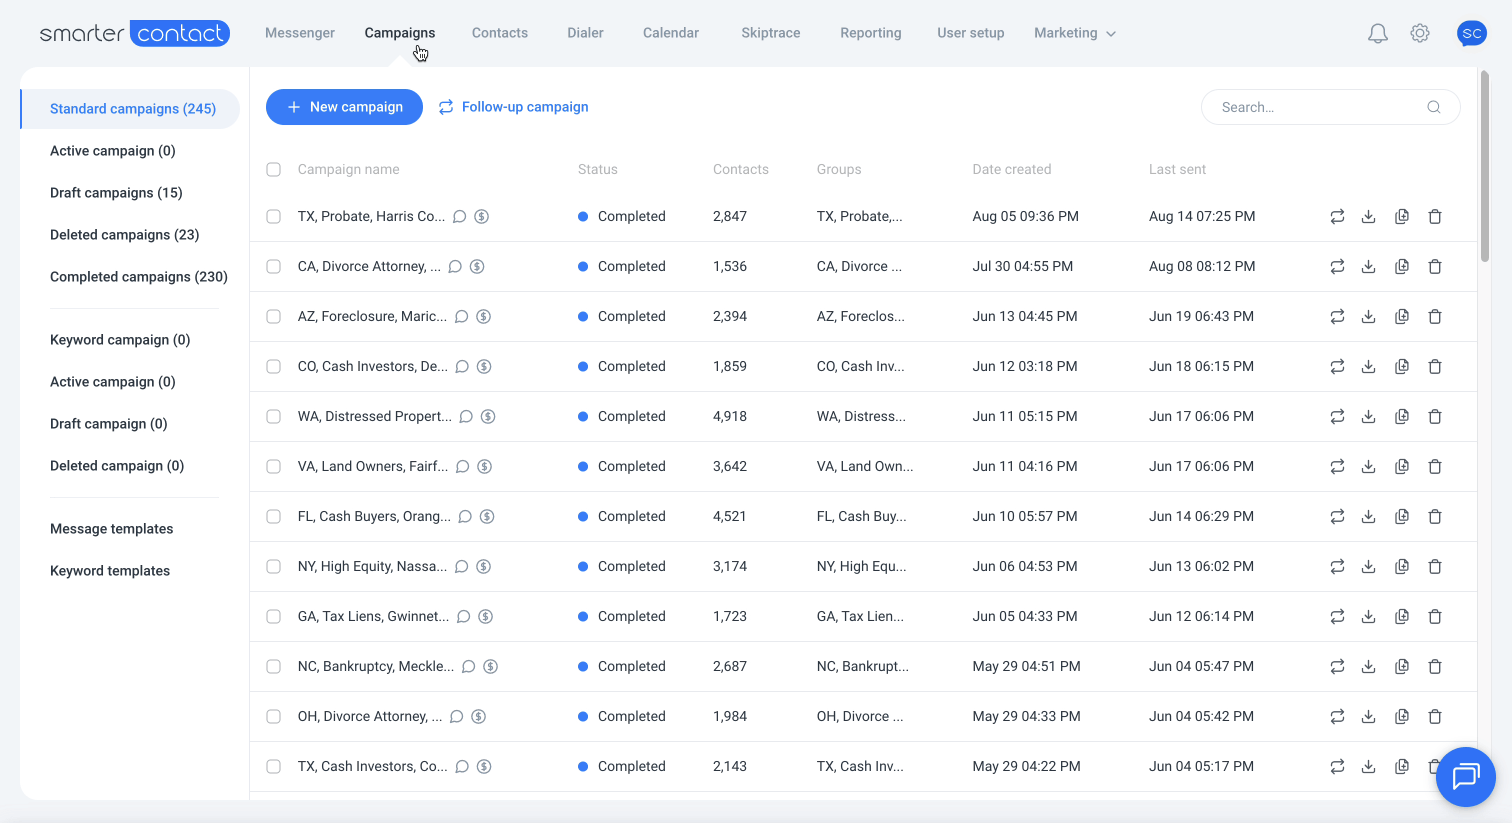Download the CO, Cash Investors campaign
Screen dimensions: 1512x823
pyautogui.click(x=1369, y=366)
